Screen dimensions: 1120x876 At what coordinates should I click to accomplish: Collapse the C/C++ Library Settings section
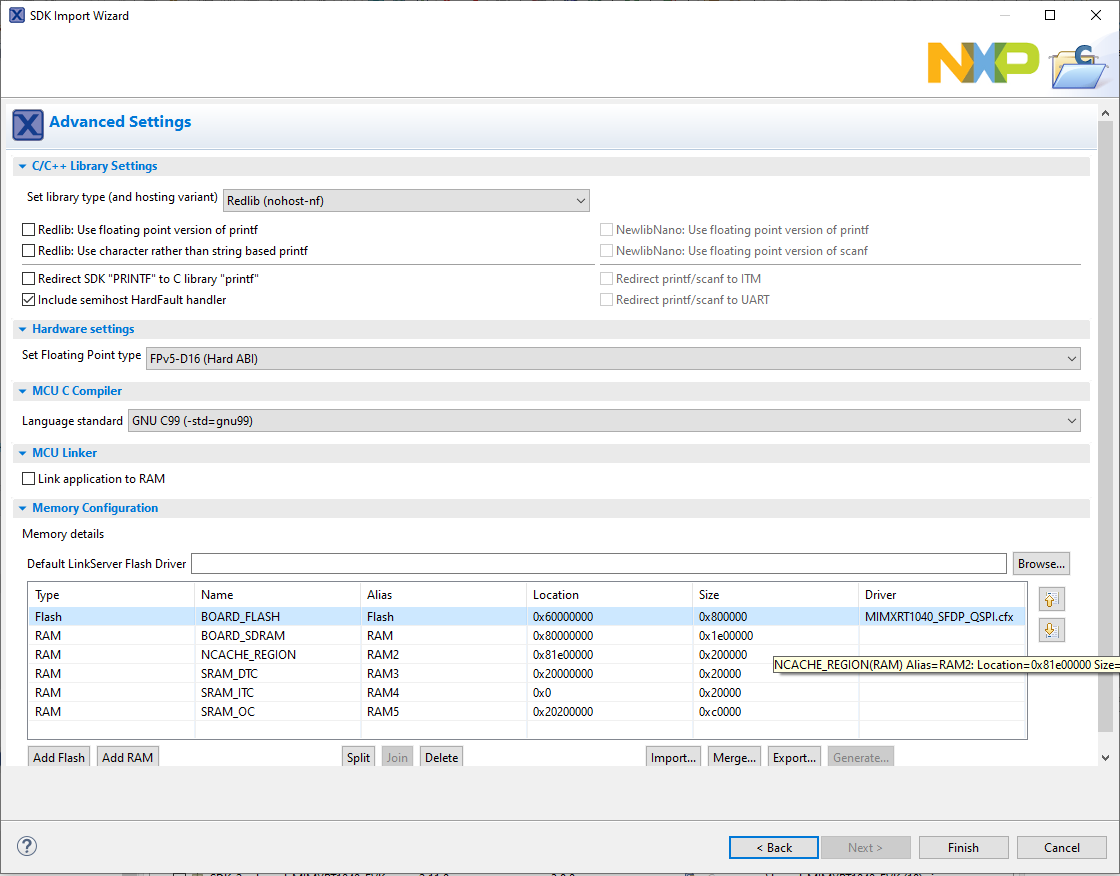tap(23, 166)
